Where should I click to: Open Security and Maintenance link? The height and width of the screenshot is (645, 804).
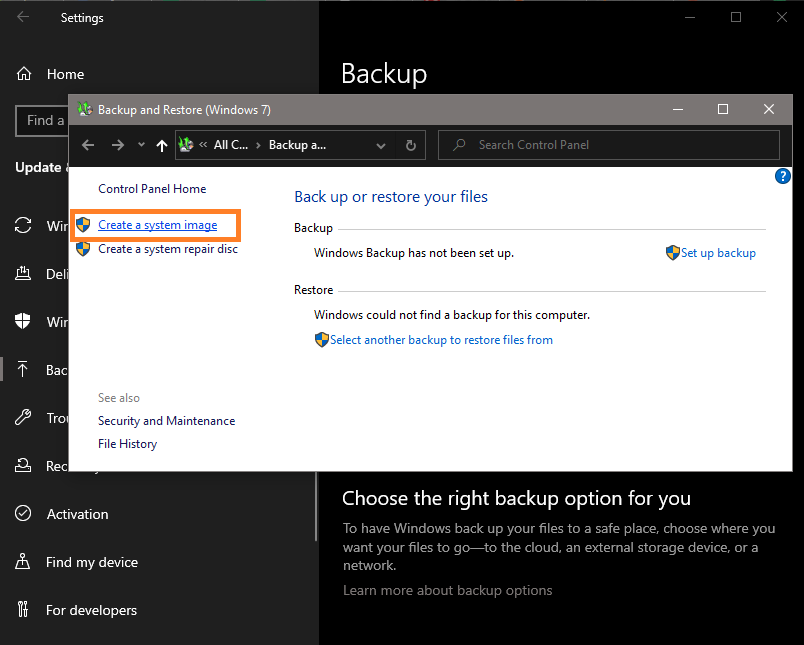coord(167,421)
